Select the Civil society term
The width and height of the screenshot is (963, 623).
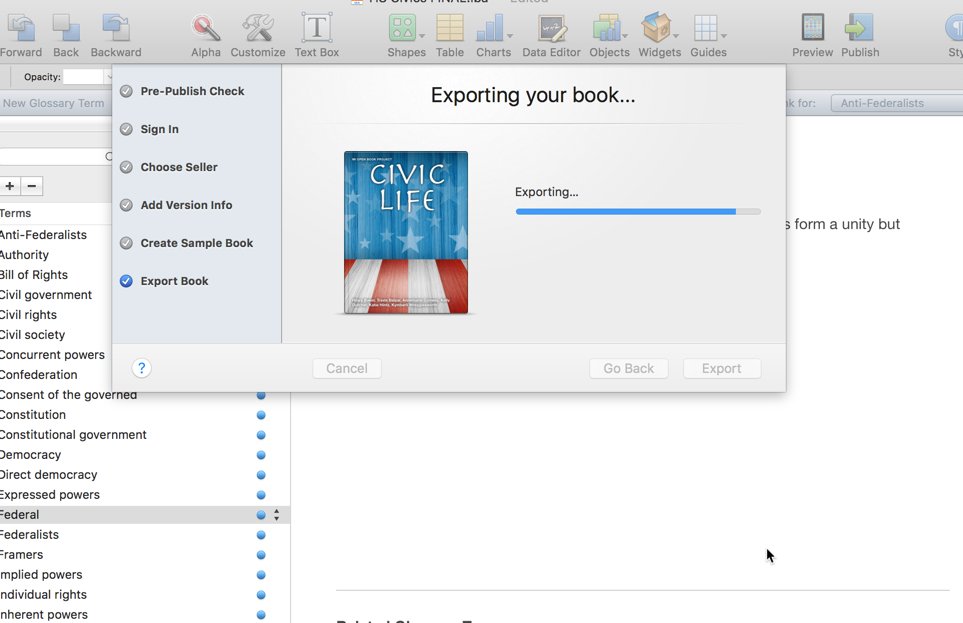(33, 335)
